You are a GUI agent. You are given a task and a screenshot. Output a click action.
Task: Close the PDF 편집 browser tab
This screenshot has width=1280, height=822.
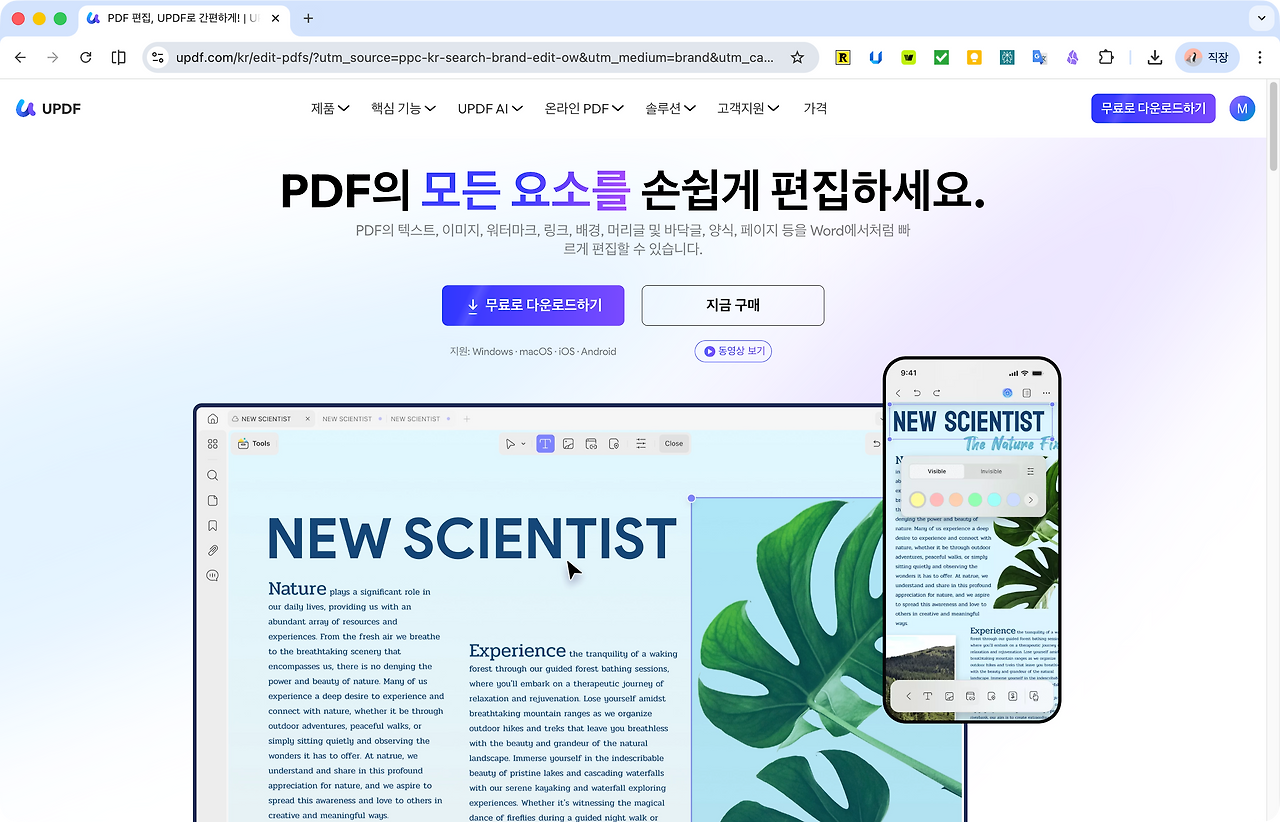click(276, 18)
